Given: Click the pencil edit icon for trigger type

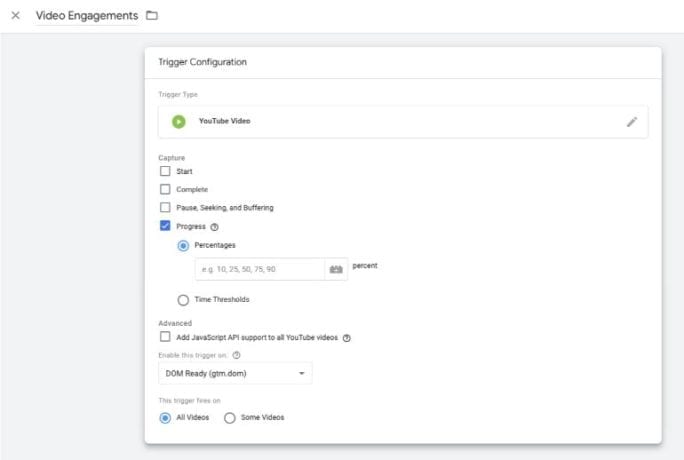Looking at the screenshot, I should click(x=632, y=122).
